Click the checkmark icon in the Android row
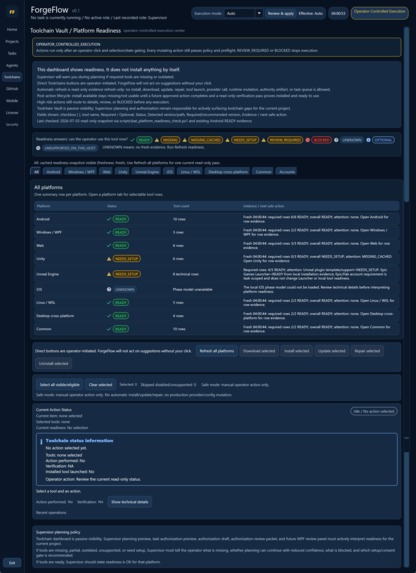This screenshot has width=416, height=573. coord(109,219)
